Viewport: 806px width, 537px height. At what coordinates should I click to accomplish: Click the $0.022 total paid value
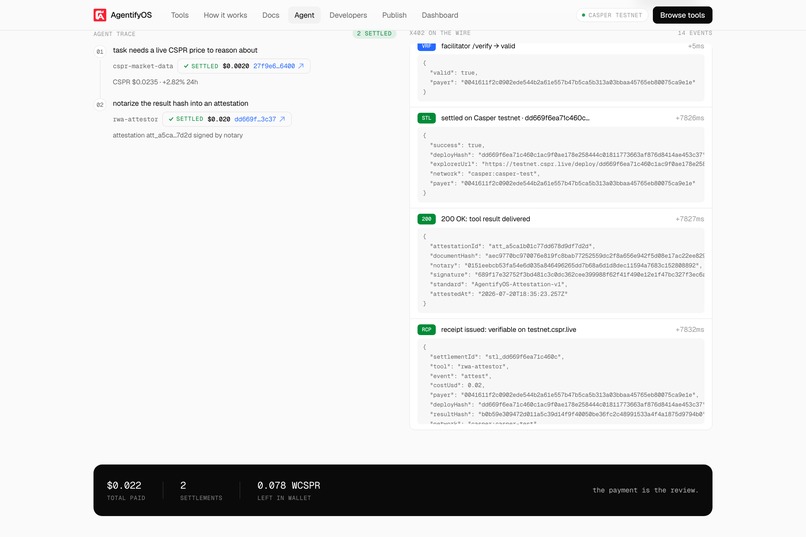(124, 485)
